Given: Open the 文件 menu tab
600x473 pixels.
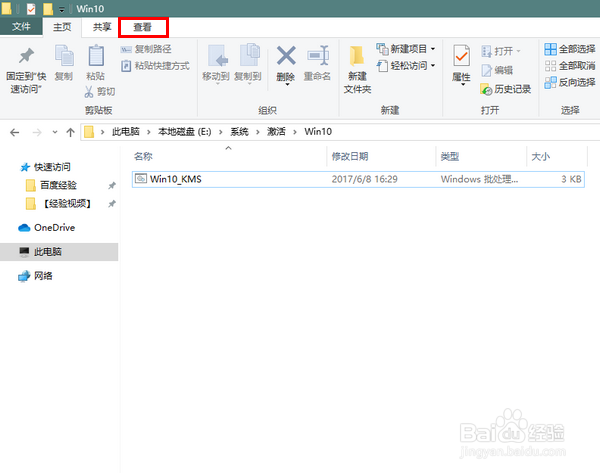Looking at the screenshot, I should point(21,26).
